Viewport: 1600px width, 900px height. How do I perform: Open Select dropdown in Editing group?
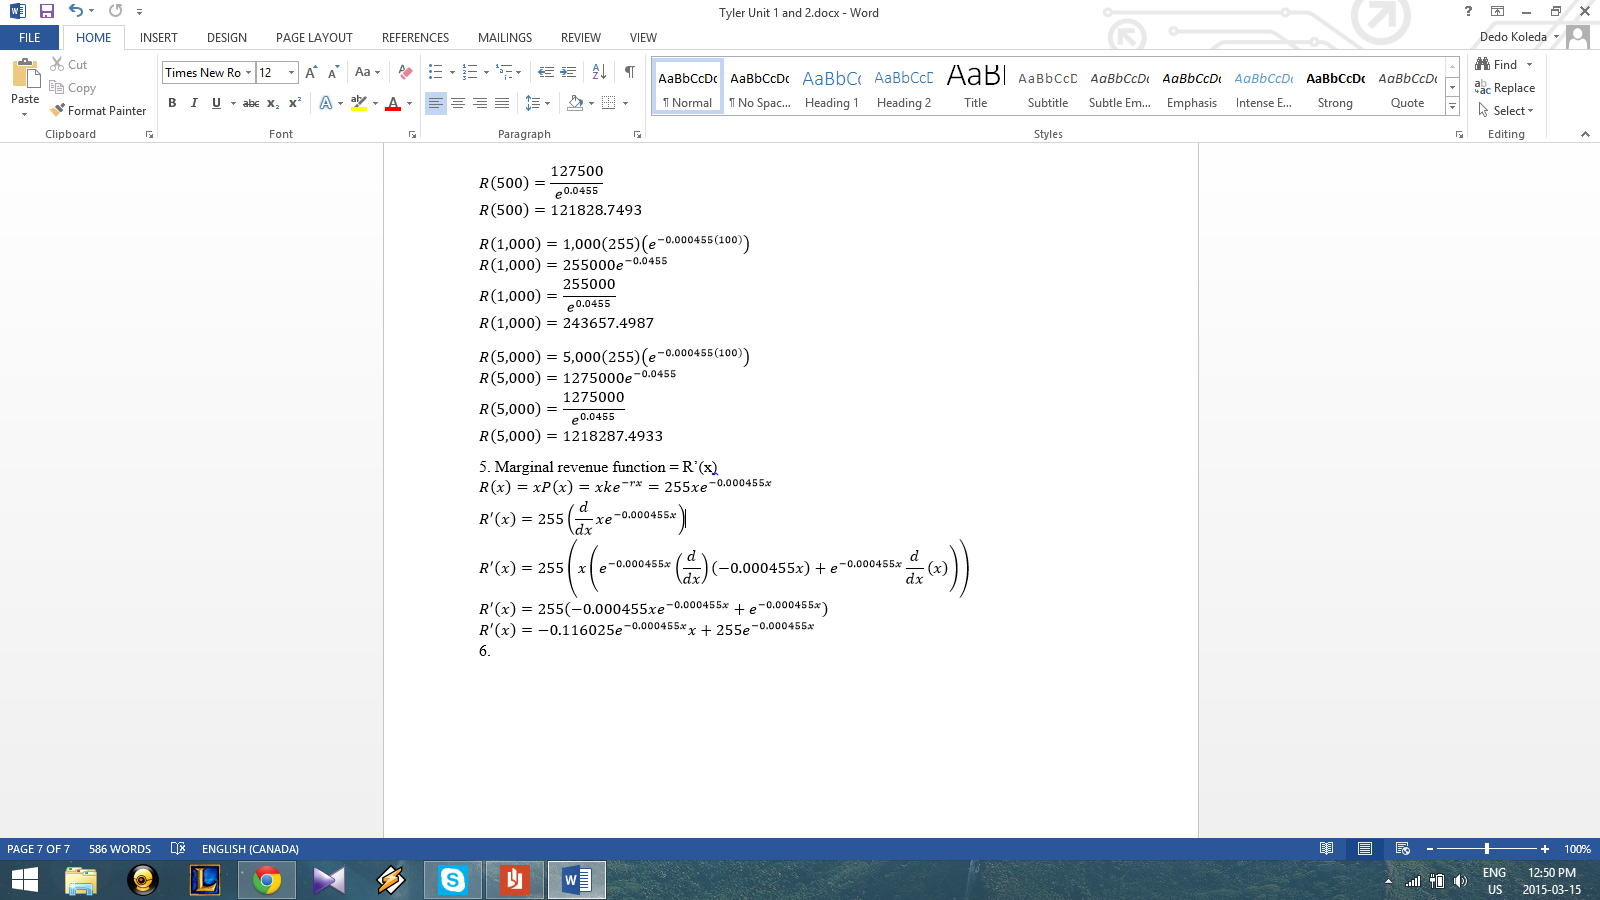[x=1506, y=111]
